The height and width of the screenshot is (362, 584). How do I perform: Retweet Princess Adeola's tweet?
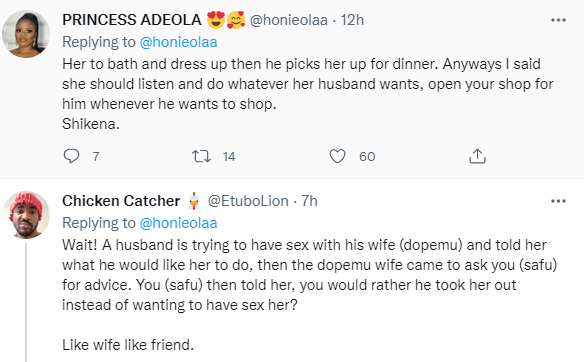coord(201,156)
